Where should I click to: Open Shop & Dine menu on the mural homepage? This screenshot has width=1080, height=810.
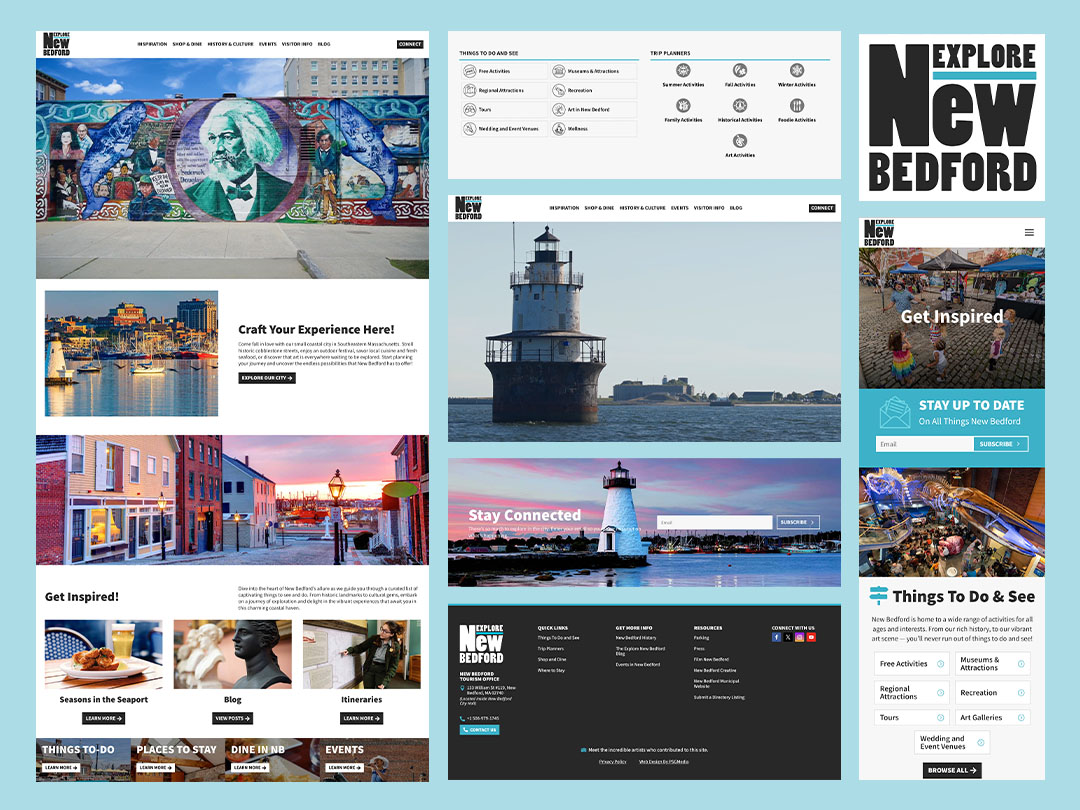[187, 44]
